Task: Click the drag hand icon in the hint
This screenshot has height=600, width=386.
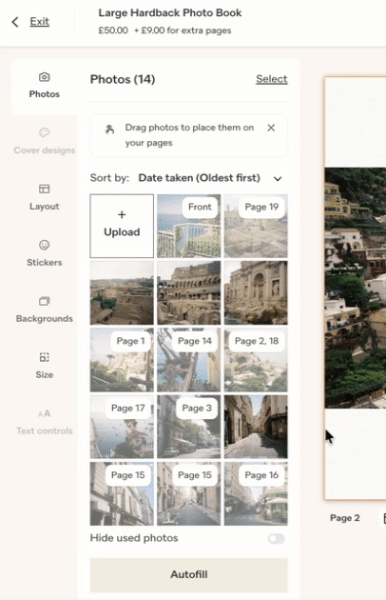Action: click(110, 130)
